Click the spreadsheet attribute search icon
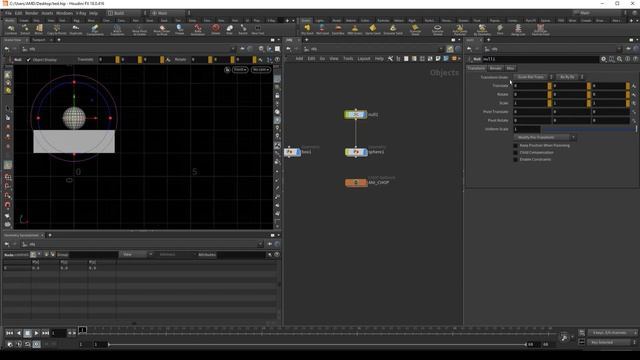This screenshot has width=640, height=360. click(269, 255)
